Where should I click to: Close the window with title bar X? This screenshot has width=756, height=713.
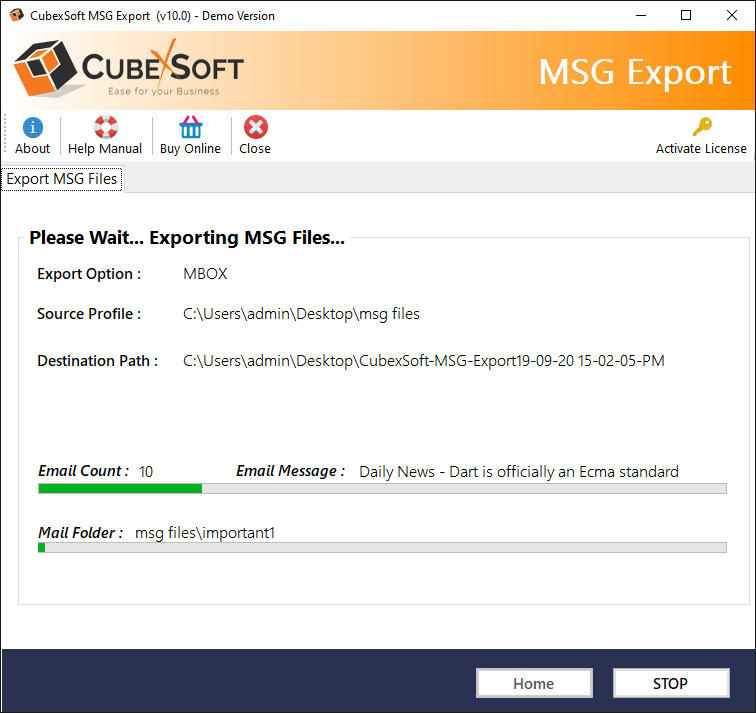tap(731, 15)
